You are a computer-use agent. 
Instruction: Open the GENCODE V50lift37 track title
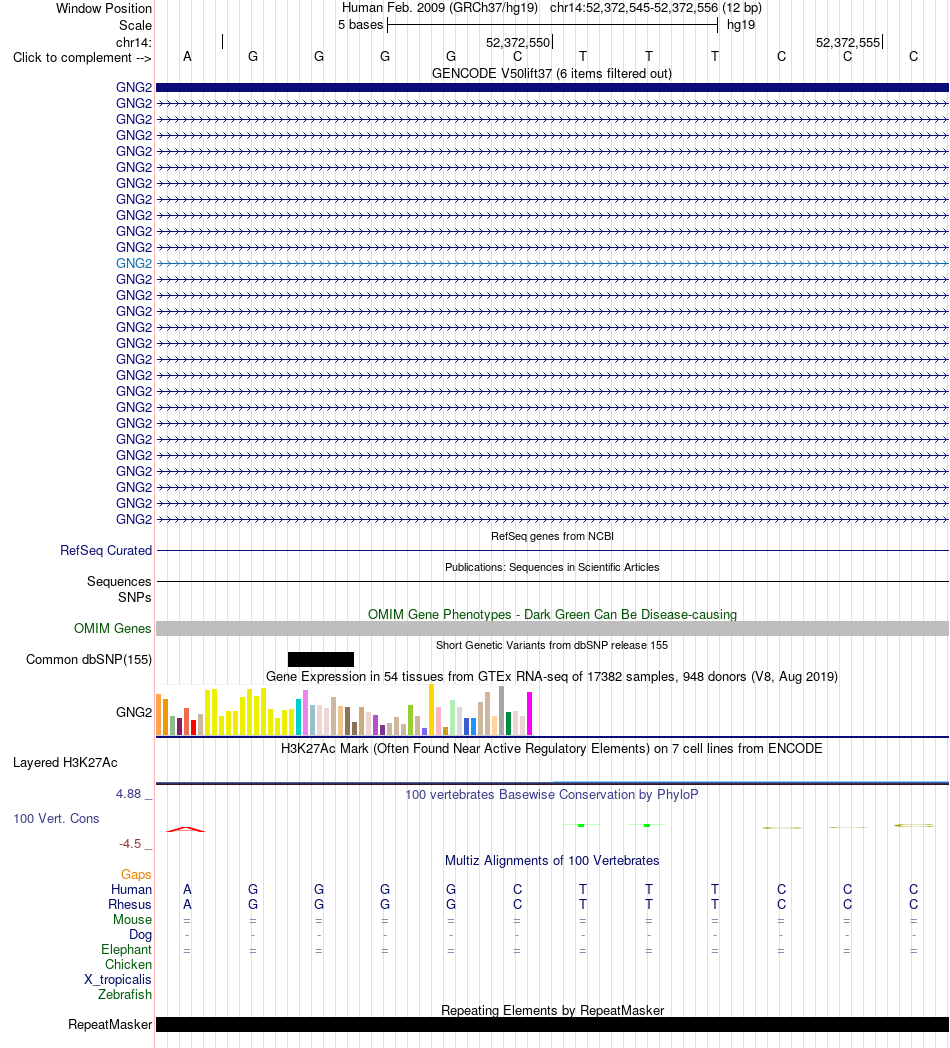point(552,74)
